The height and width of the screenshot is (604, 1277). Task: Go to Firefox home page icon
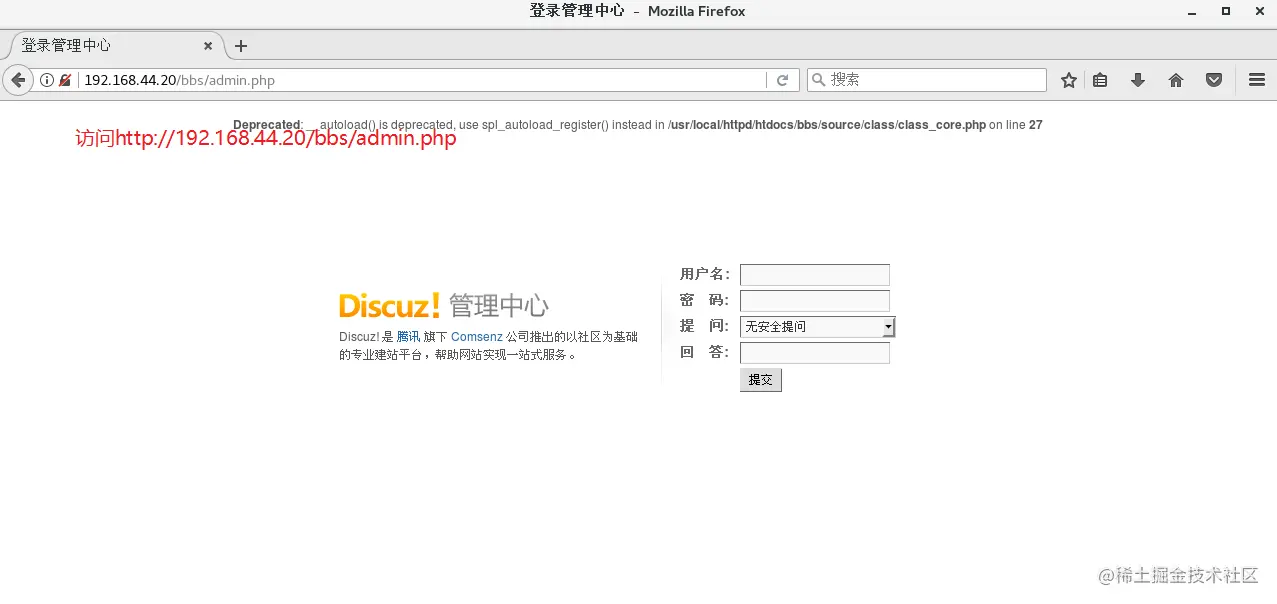(x=1176, y=80)
